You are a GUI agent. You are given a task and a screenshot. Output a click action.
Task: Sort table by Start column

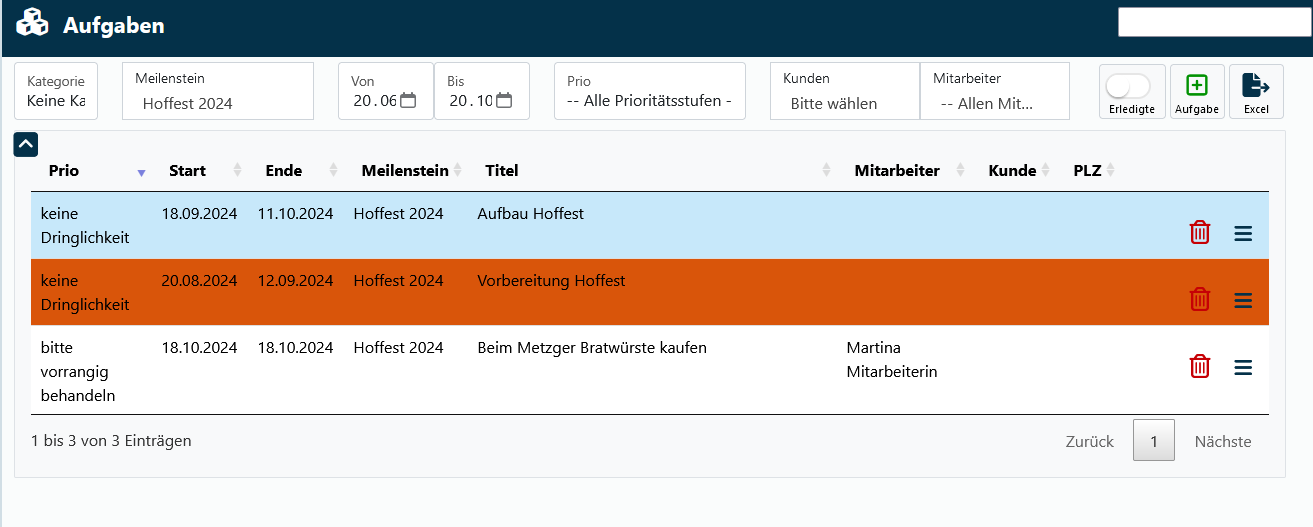click(188, 171)
